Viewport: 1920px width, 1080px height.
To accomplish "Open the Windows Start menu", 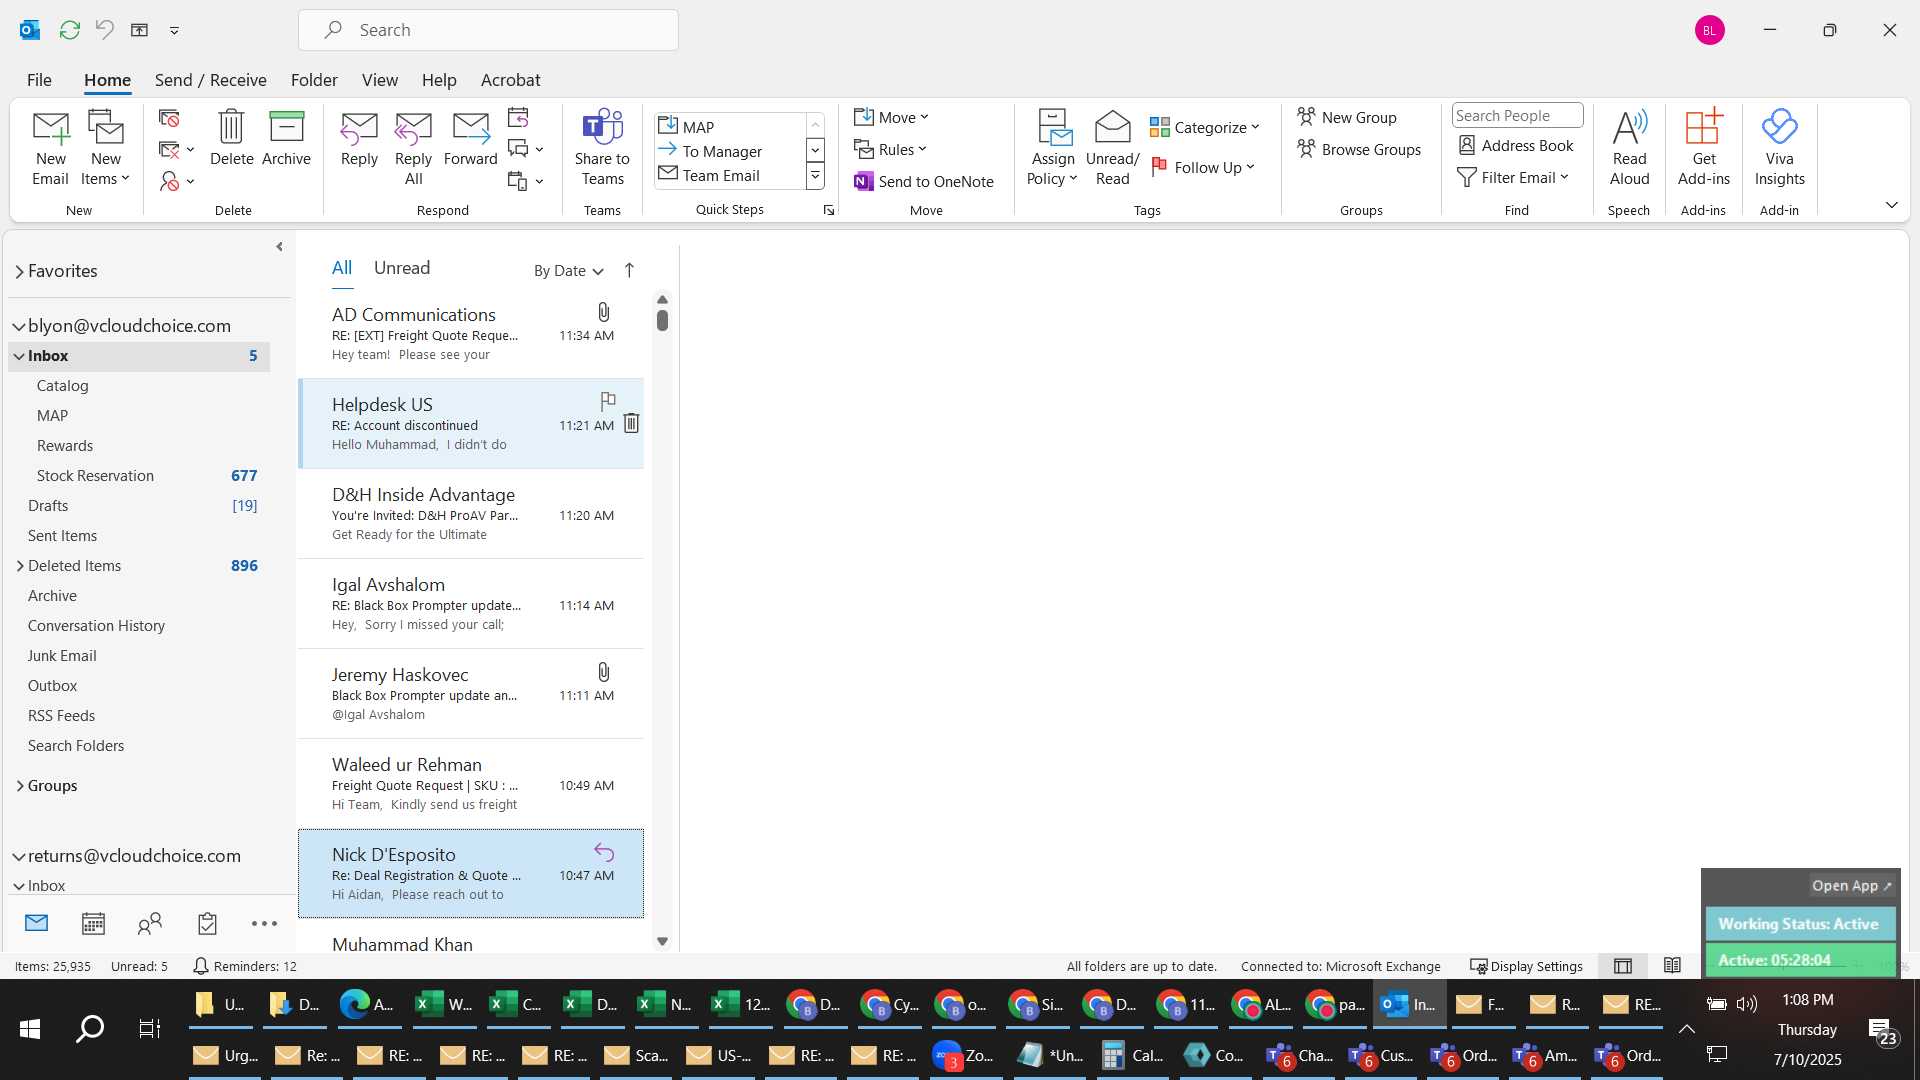I will pos(30,1029).
